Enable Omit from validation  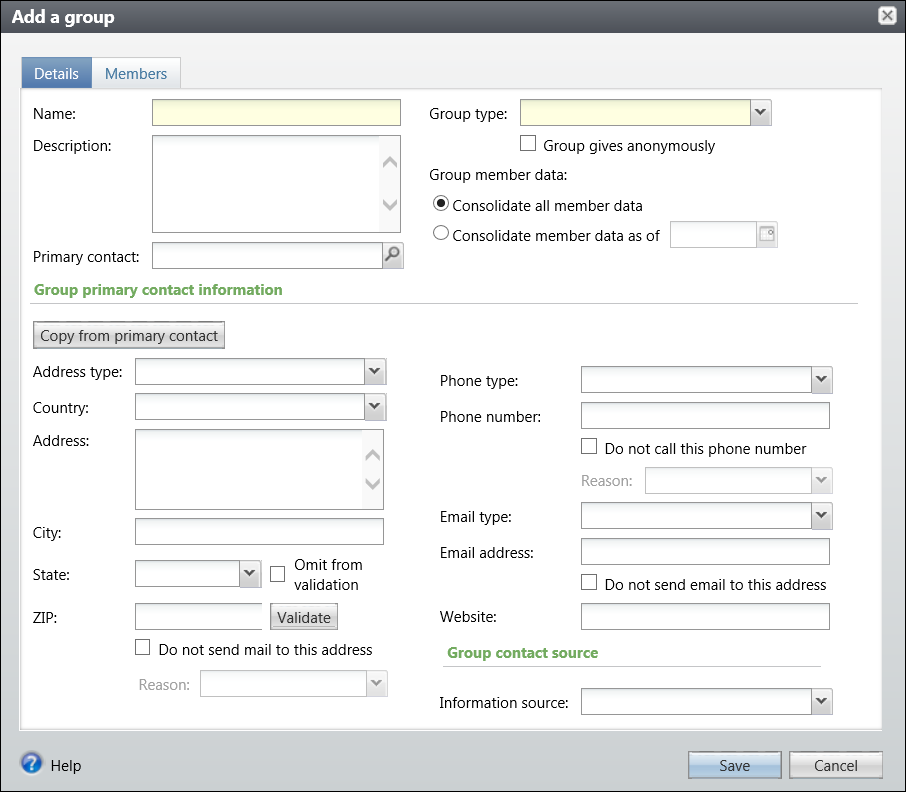[278, 573]
